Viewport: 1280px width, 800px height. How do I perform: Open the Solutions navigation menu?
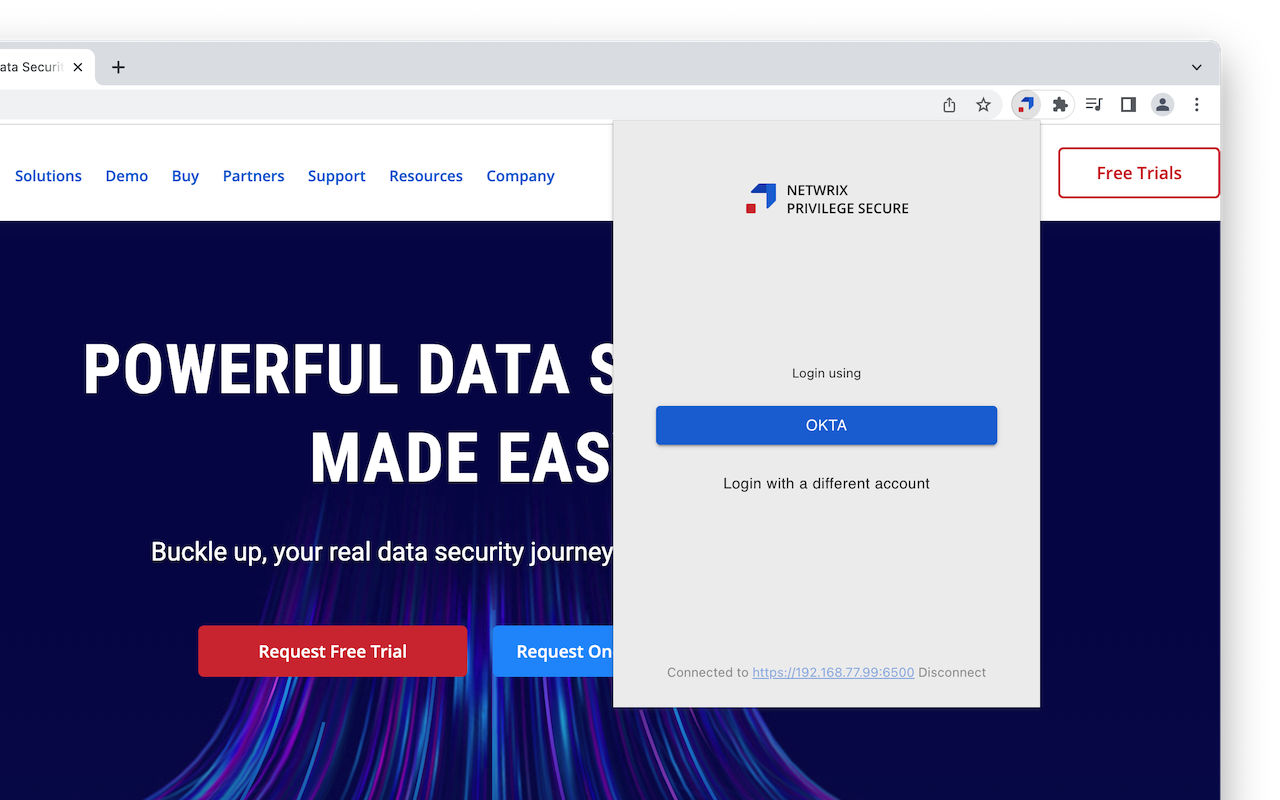48,176
